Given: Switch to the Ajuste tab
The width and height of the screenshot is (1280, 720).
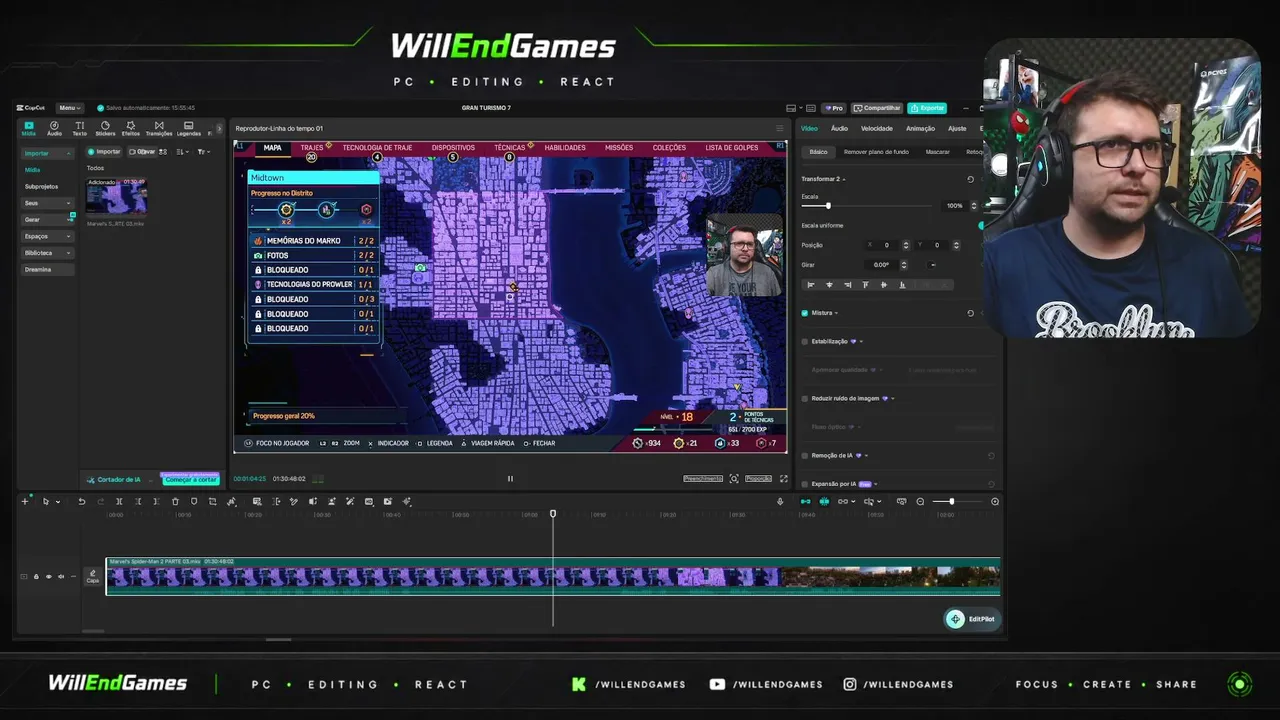Looking at the screenshot, I should click(957, 128).
